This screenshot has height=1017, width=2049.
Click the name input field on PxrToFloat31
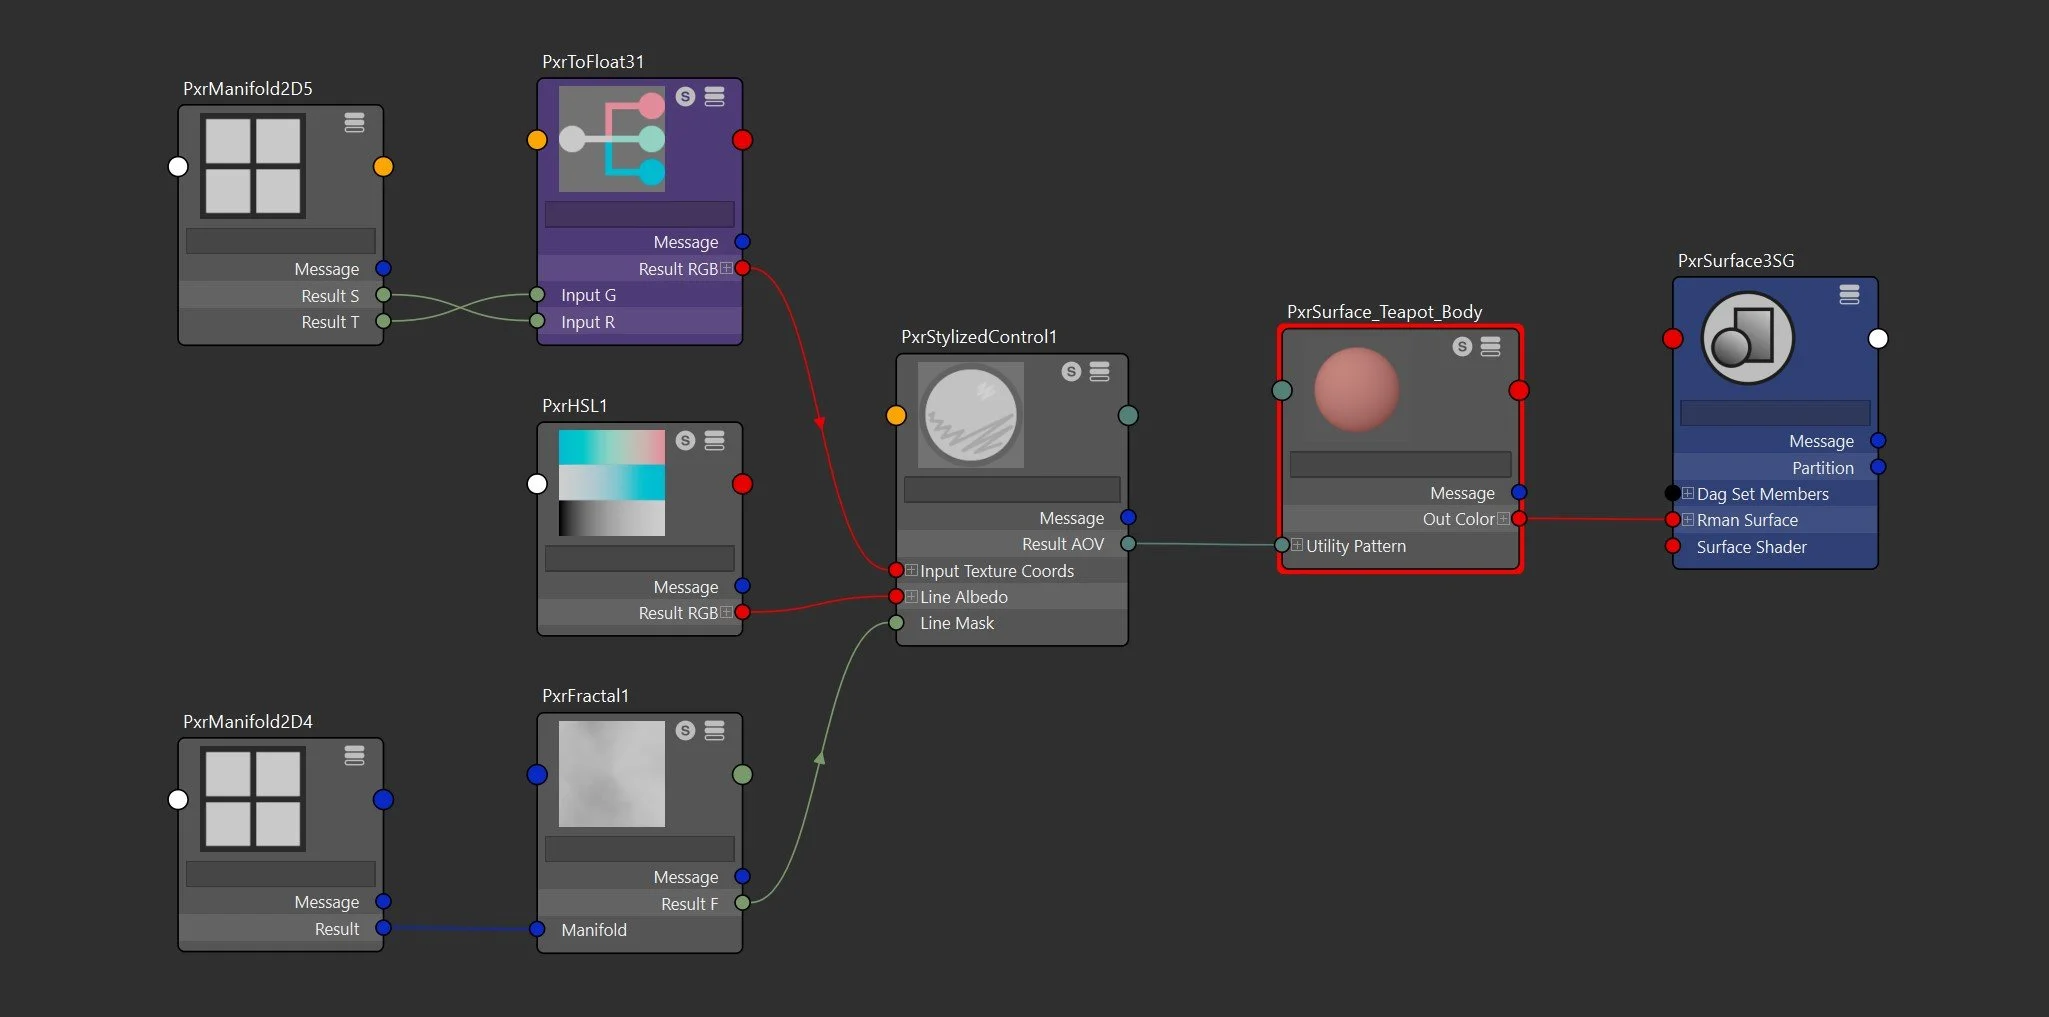click(639, 213)
